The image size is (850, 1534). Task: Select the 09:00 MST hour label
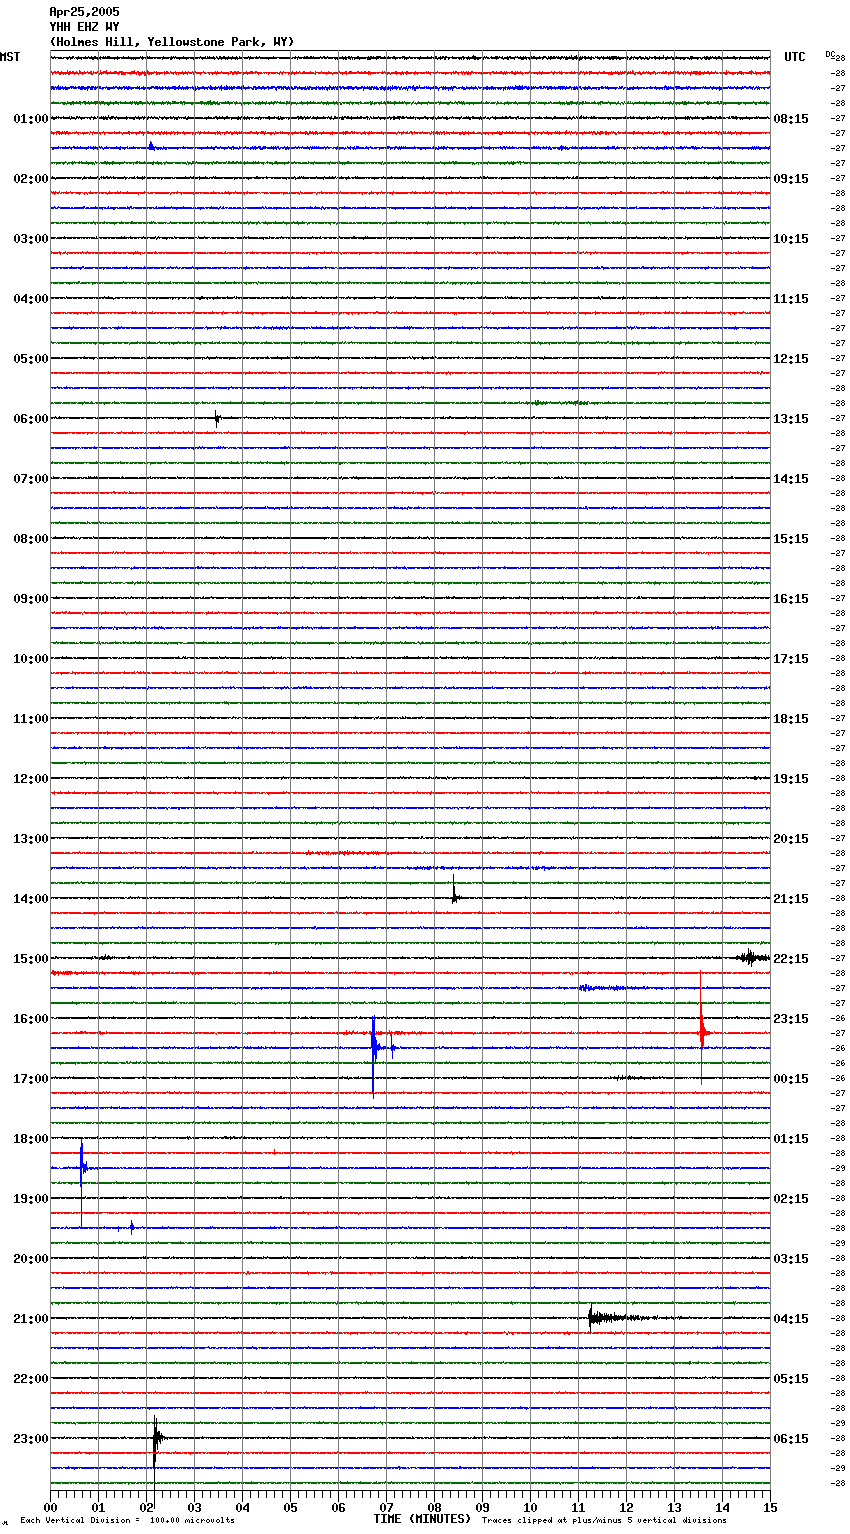click(x=30, y=599)
